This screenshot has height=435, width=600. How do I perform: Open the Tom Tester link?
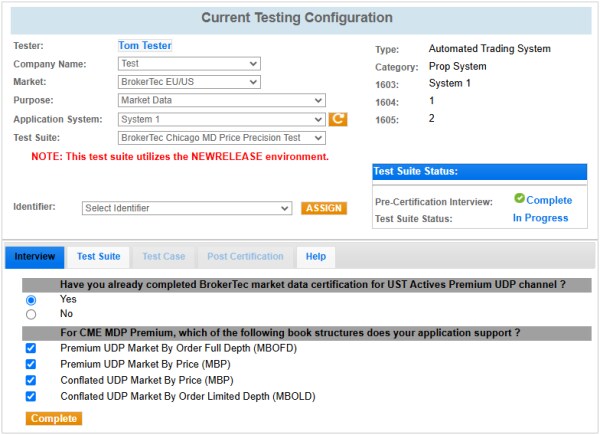point(145,45)
